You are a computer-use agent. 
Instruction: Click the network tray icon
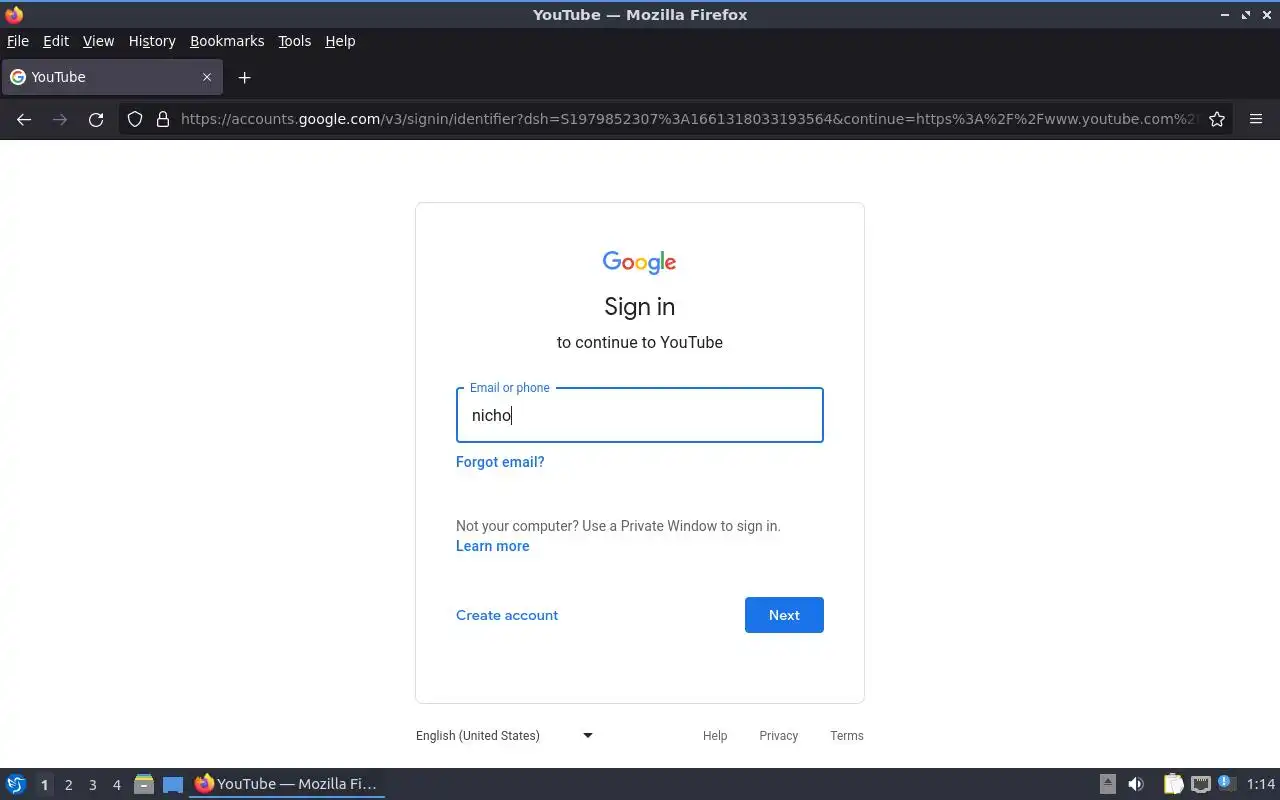1201,784
